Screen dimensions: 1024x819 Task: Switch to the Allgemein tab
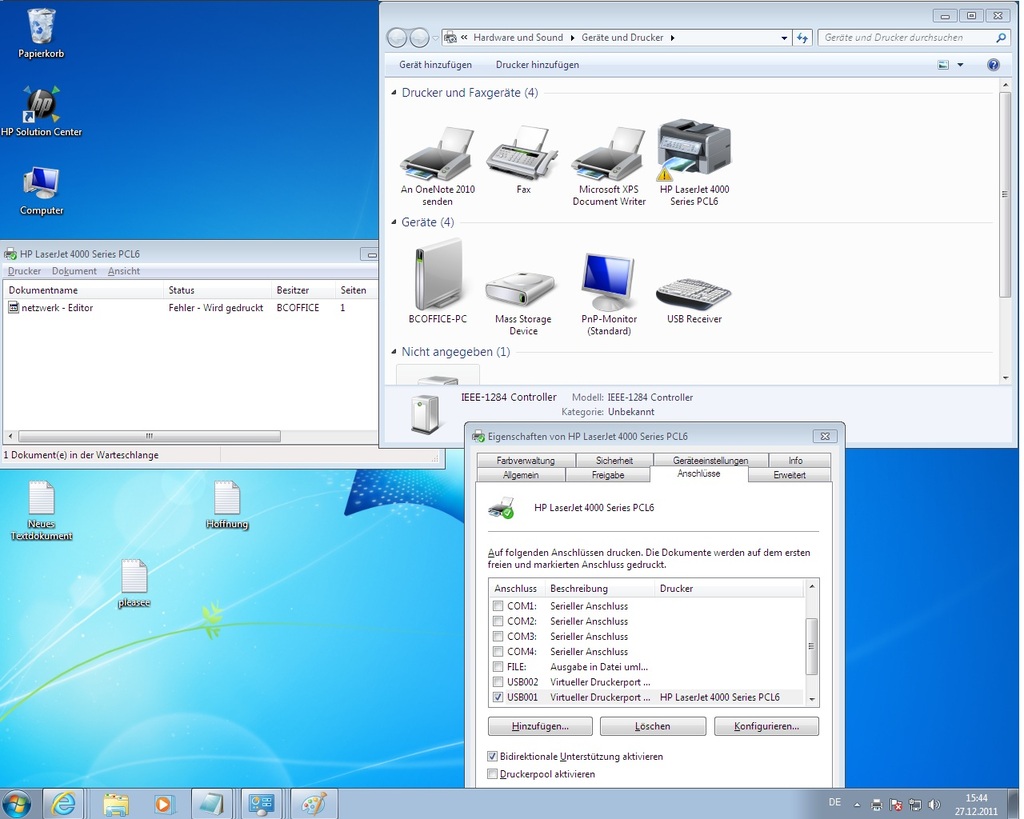click(521, 475)
